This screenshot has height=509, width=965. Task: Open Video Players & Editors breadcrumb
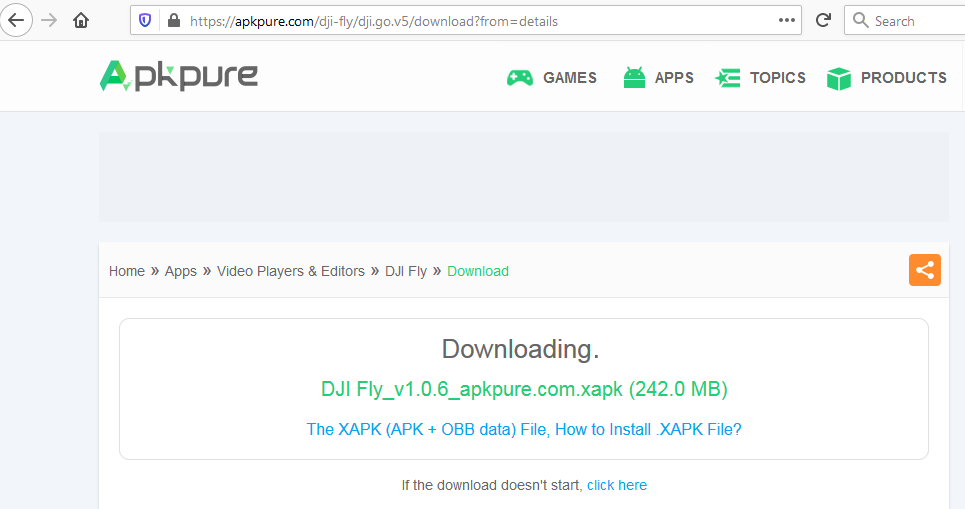point(290,271)
